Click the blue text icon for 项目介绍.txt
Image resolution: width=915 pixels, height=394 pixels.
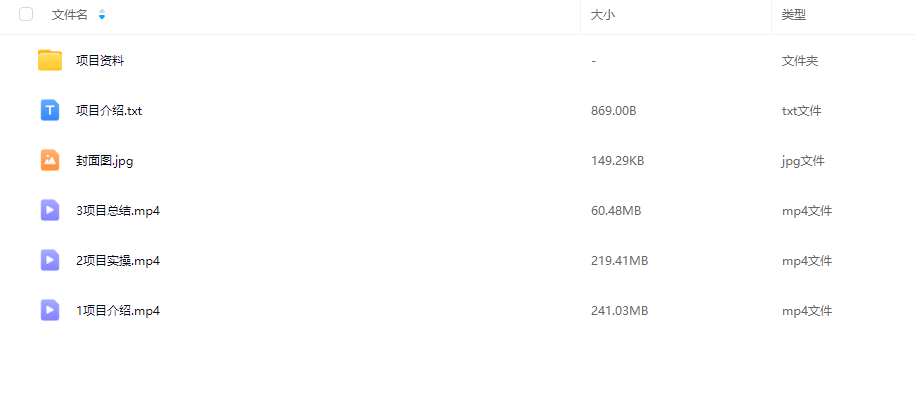click(x=50, y=110)
